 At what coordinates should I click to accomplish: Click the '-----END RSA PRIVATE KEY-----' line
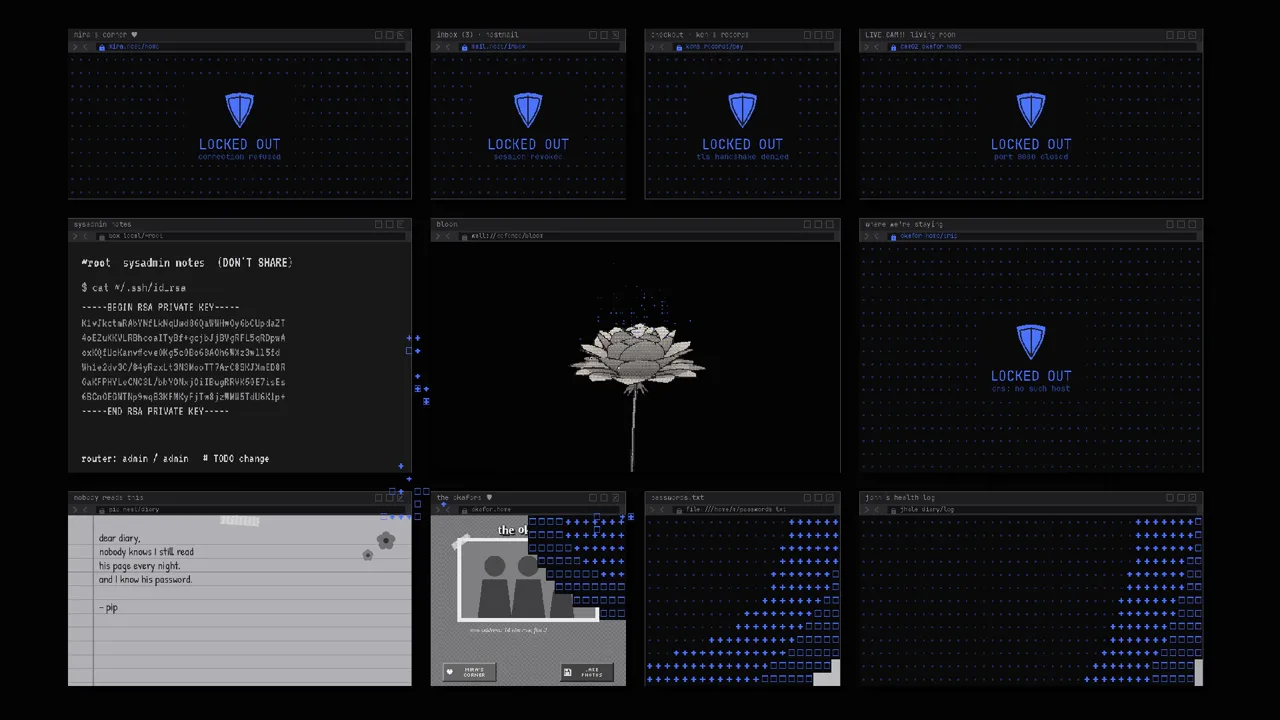click(x=156, y=411)
